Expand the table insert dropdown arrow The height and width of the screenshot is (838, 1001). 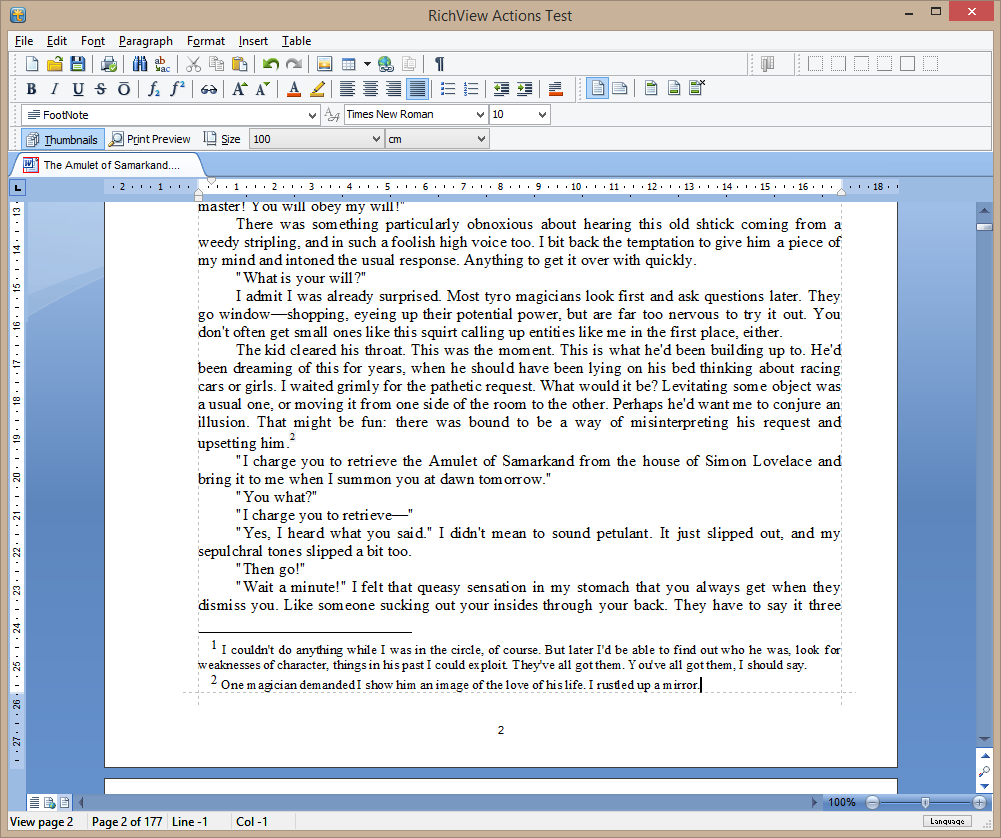[367, 64]
